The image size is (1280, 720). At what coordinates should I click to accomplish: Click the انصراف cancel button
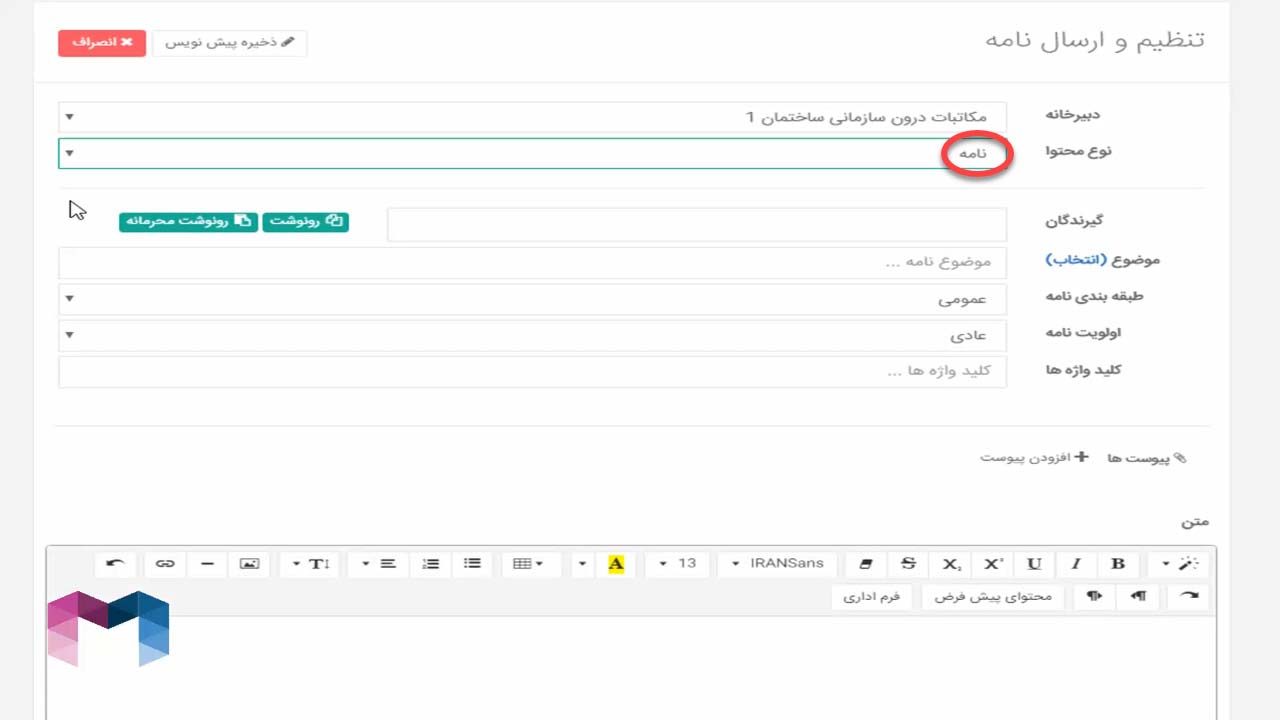[102, 43]
